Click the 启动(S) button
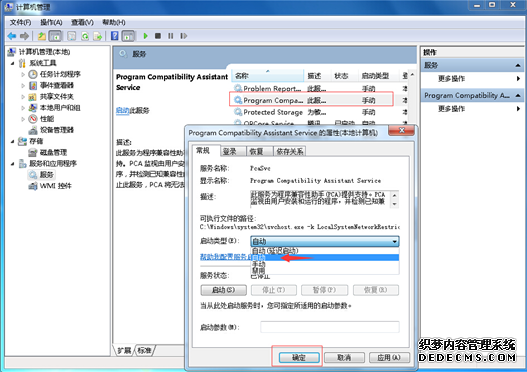This screenshot has width=527, height=372. click(224, 290)
